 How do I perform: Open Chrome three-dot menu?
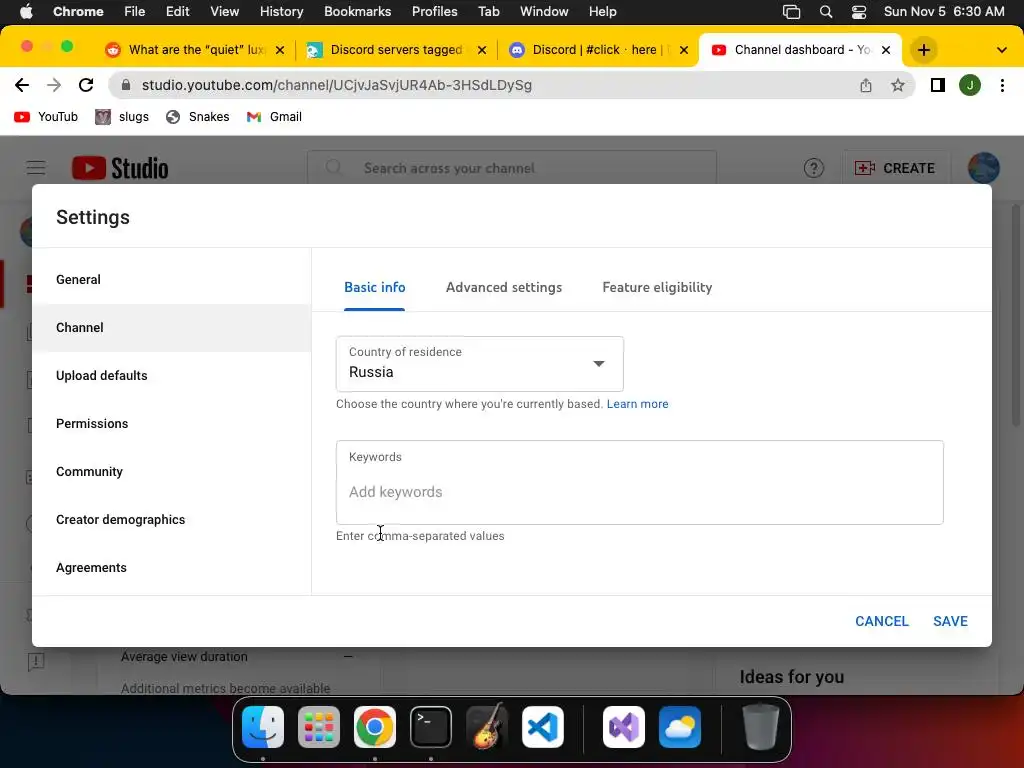pyautogui.click(x=1002, y=85)
